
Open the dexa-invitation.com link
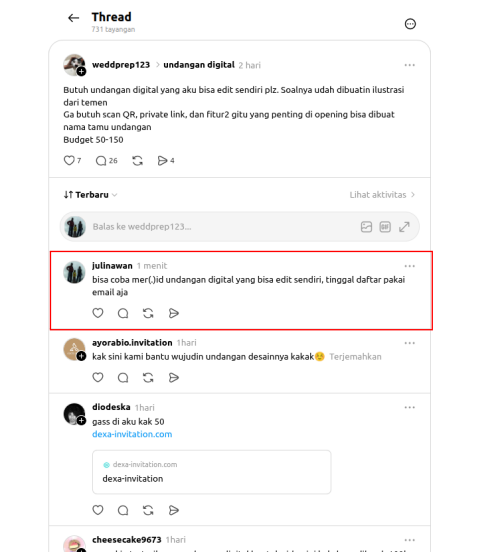(x=132, y=434)
